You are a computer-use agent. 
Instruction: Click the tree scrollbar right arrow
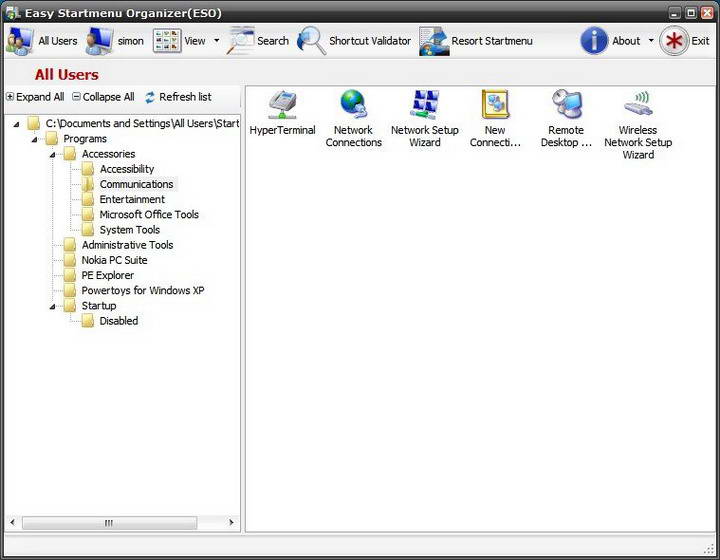[x=231, y=522]
